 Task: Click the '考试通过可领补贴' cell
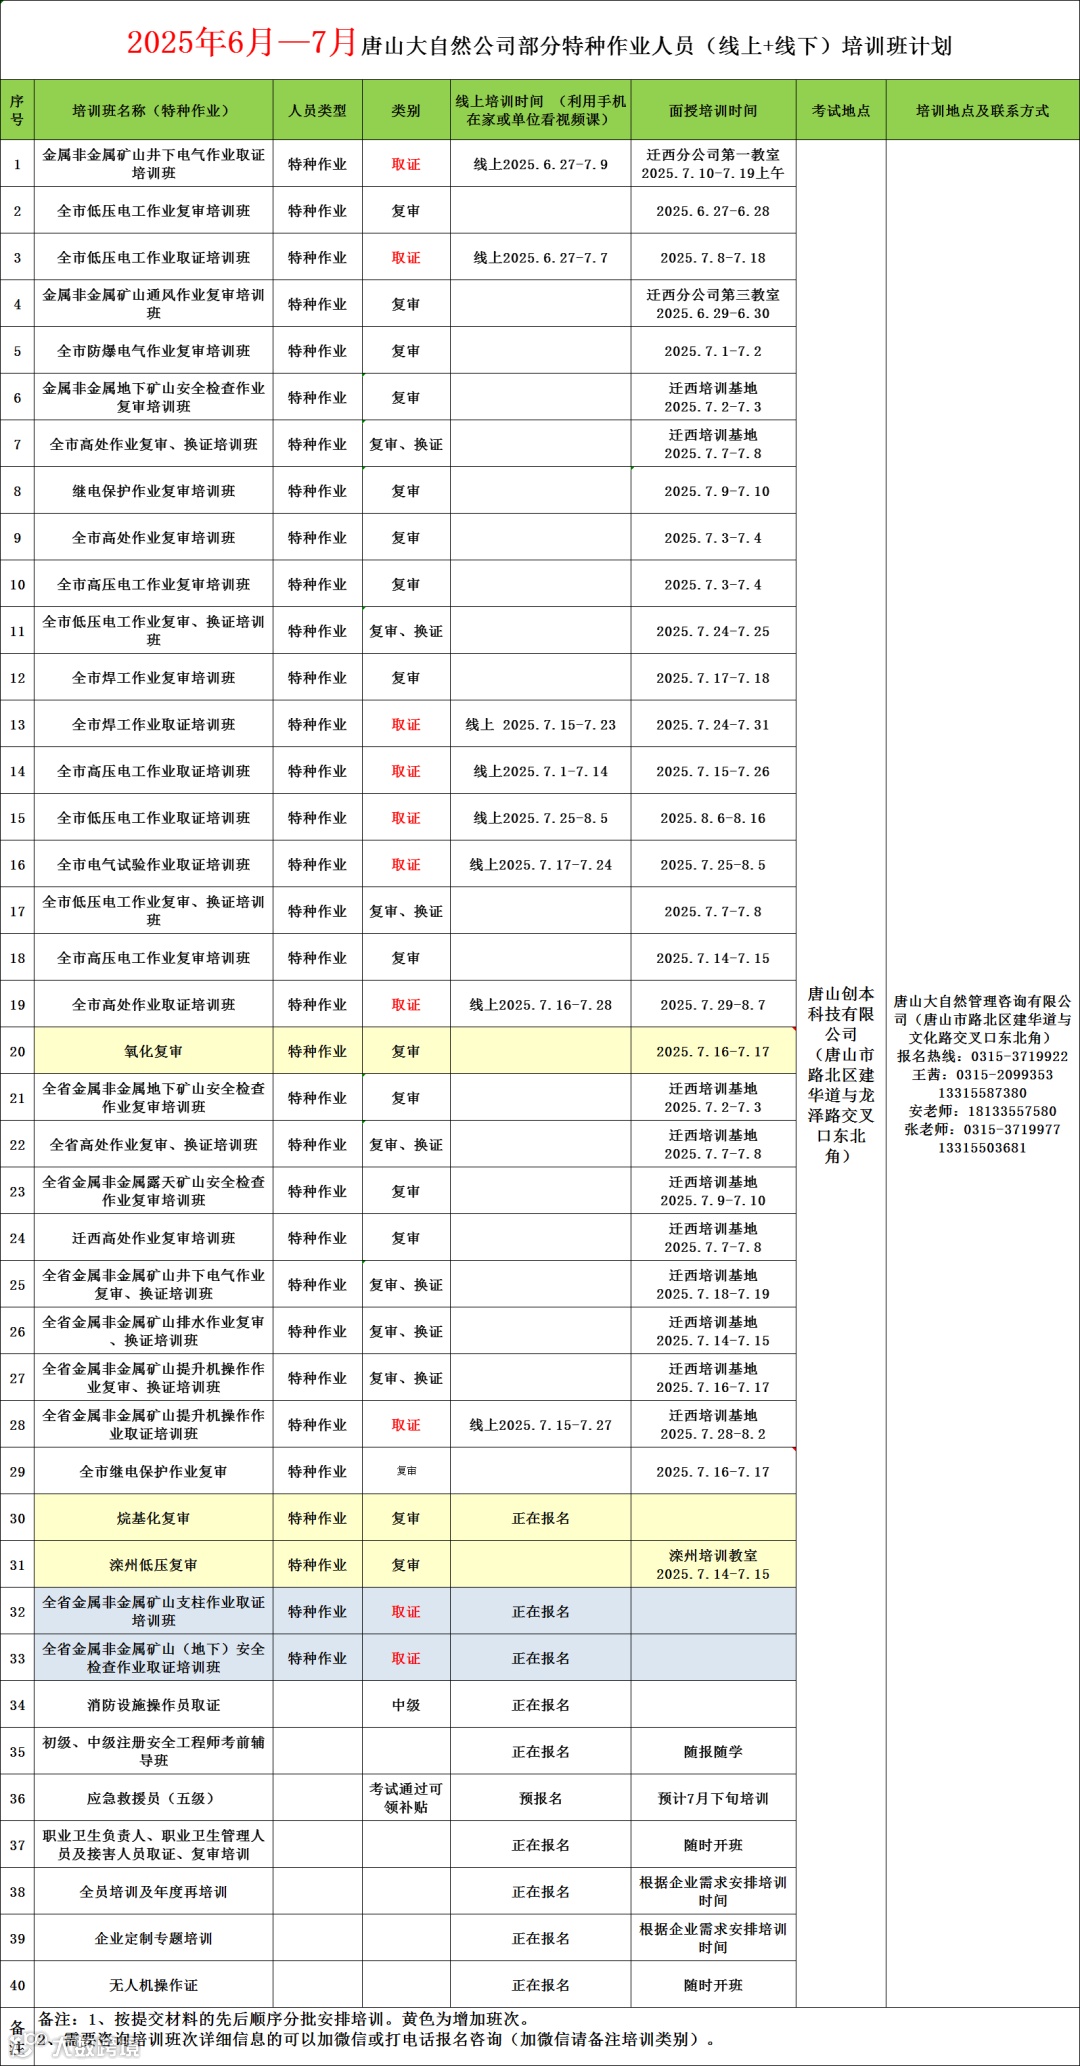[406, 1798]
